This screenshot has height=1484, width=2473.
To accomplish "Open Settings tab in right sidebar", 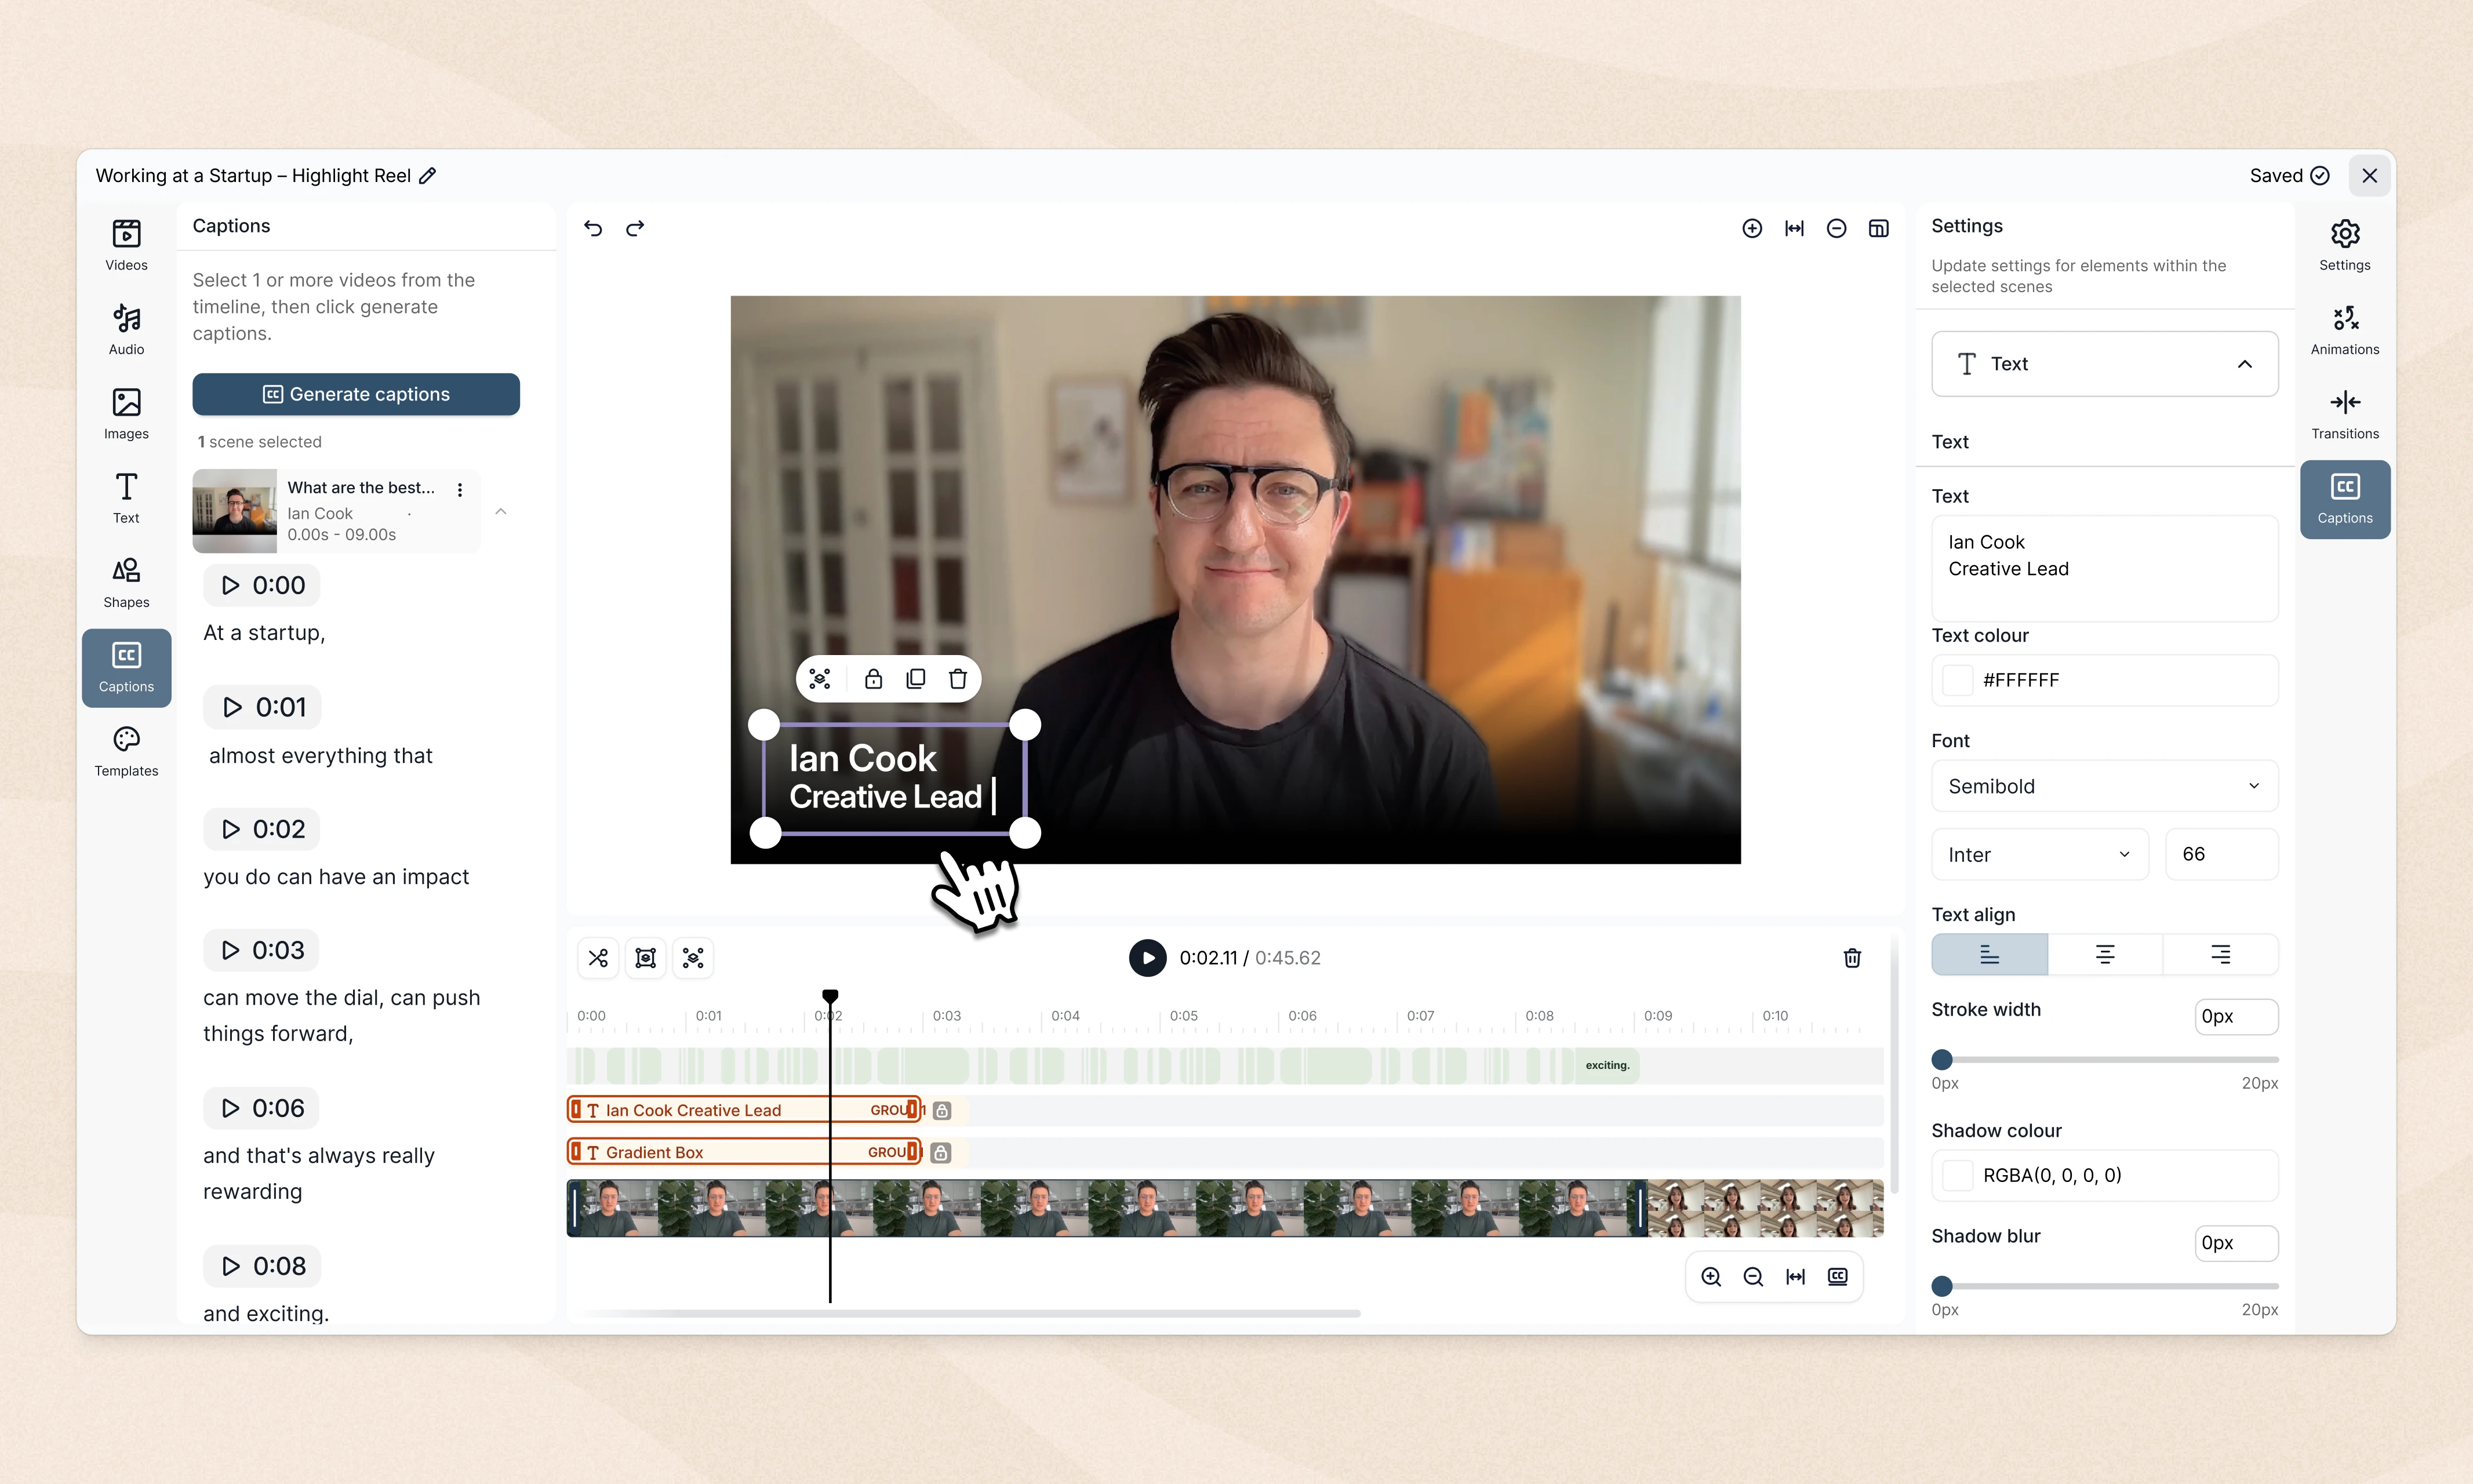I will pyautogui.click(x=2345, y=245).
